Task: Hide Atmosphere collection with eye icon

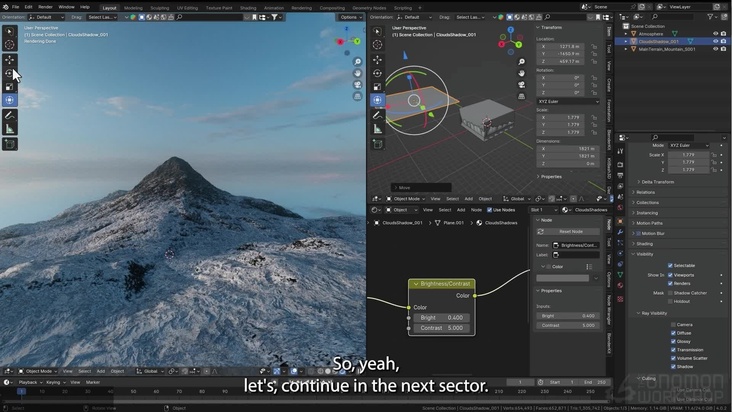Action: [x=715, y=34]
